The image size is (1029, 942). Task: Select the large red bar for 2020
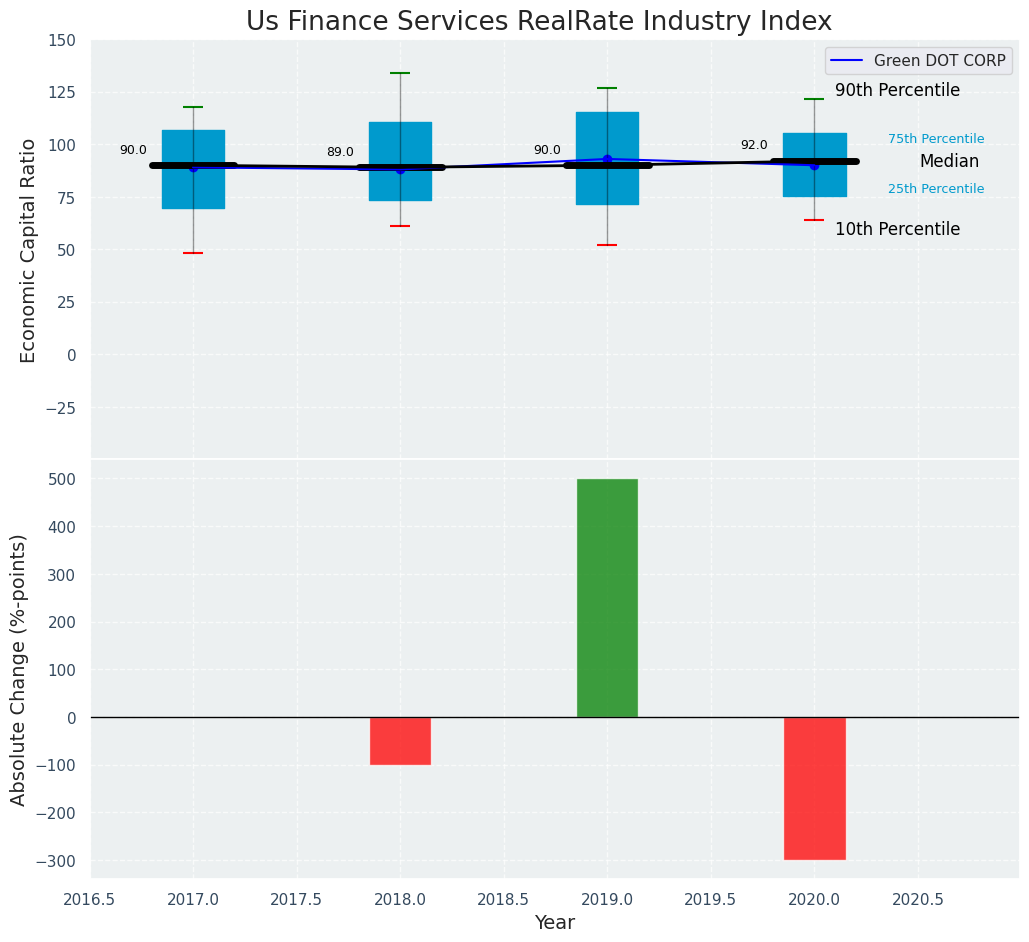point(814,788)
